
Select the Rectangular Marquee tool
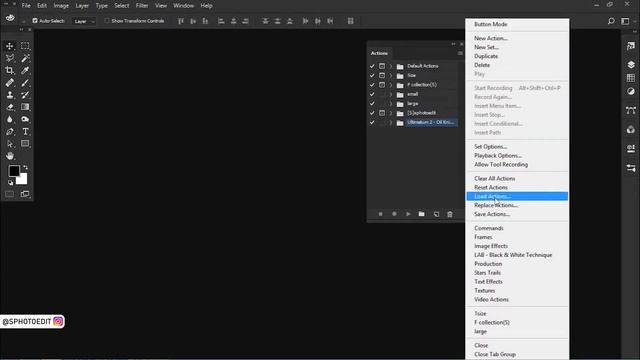pos(25,46)
